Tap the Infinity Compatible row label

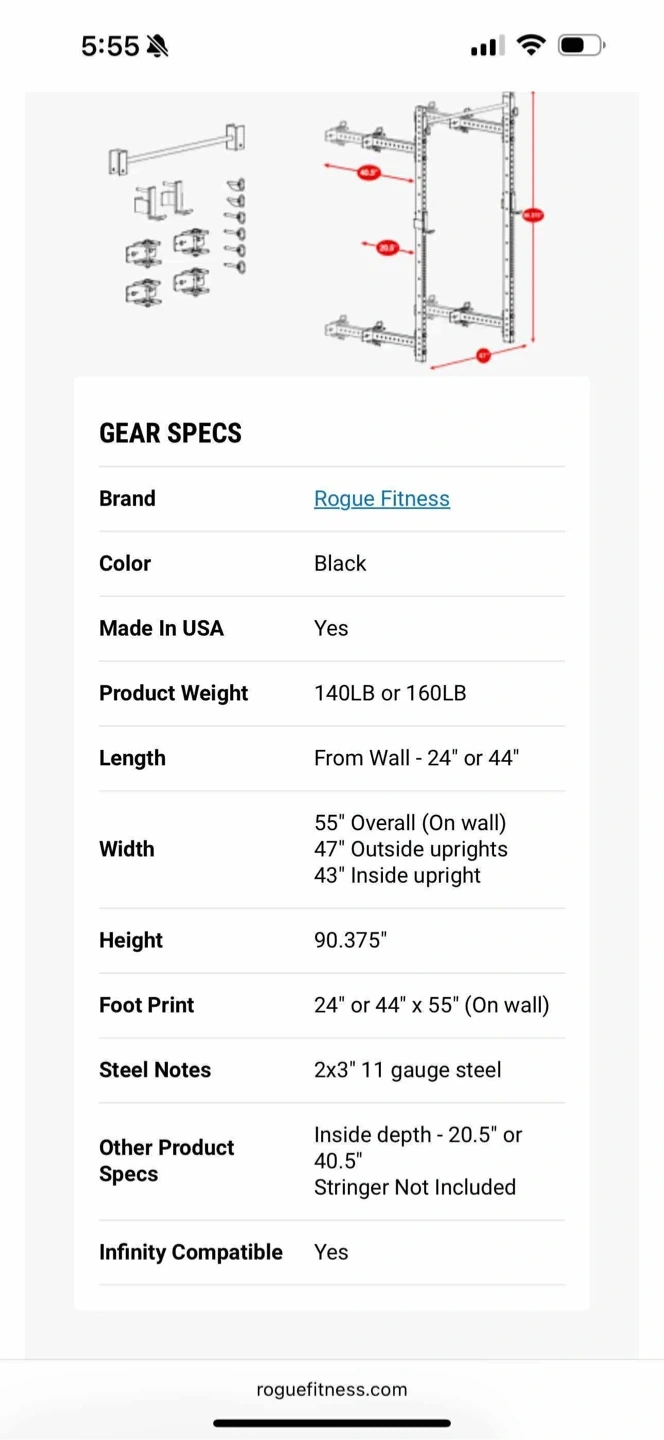pyautogui.click(x=191, y=1252)
